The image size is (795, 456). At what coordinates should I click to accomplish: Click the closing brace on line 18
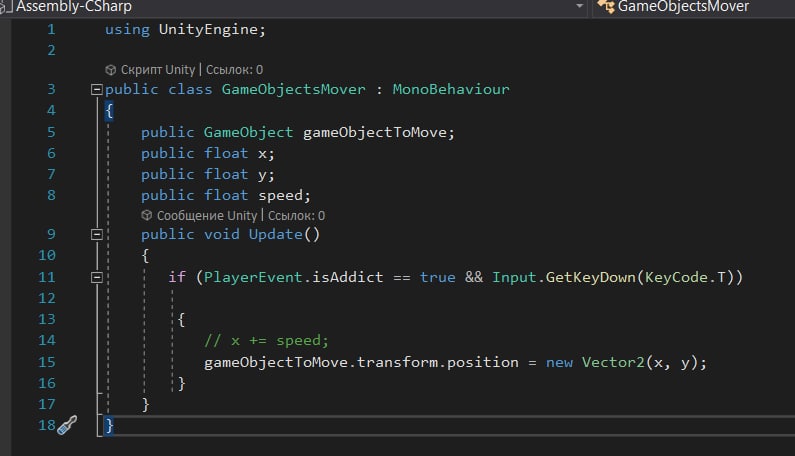(x=109, y=425)
